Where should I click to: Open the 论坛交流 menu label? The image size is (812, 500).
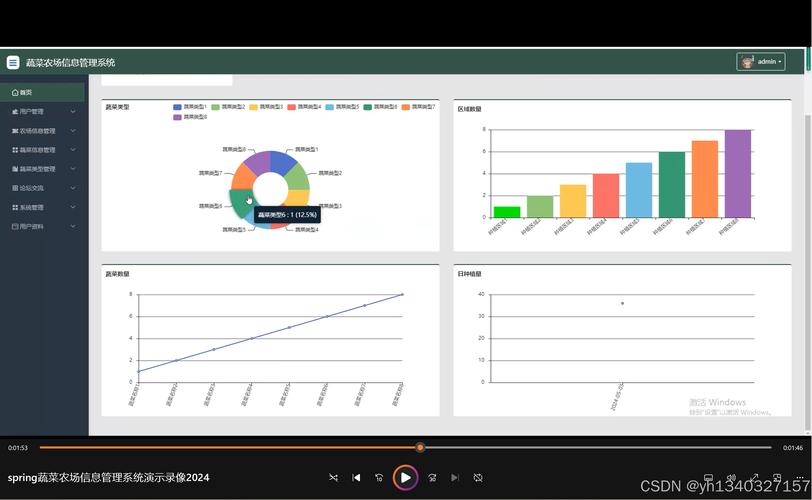click(32, 188)
